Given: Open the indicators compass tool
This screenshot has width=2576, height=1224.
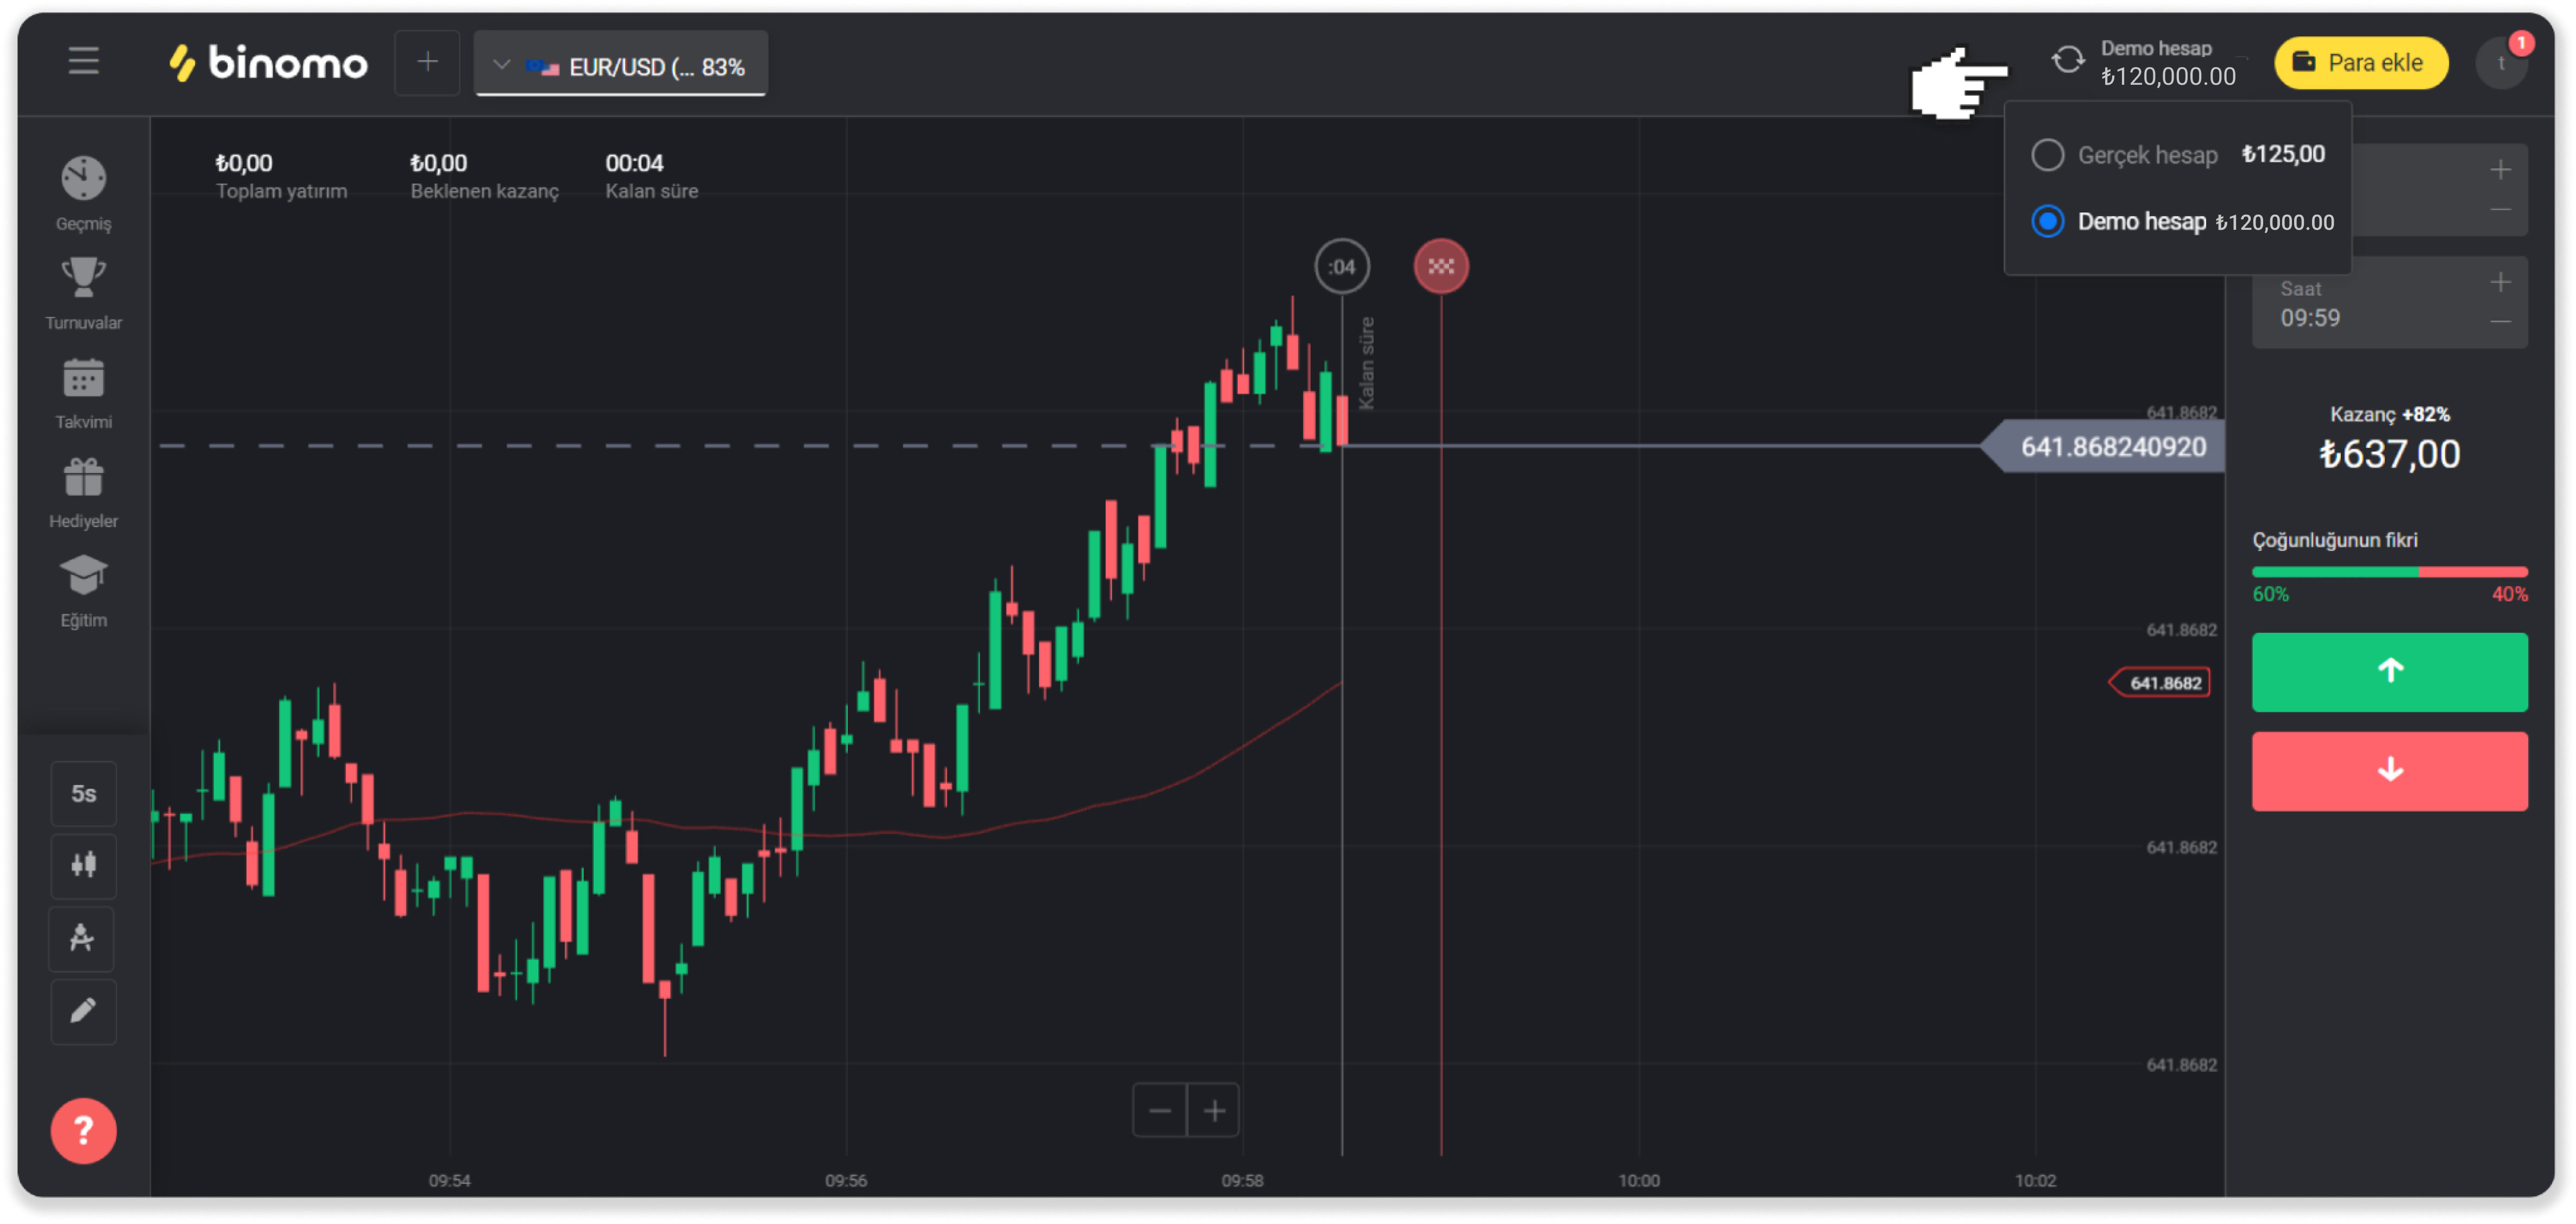Looking at the screenshot, I should coord(83,938).
